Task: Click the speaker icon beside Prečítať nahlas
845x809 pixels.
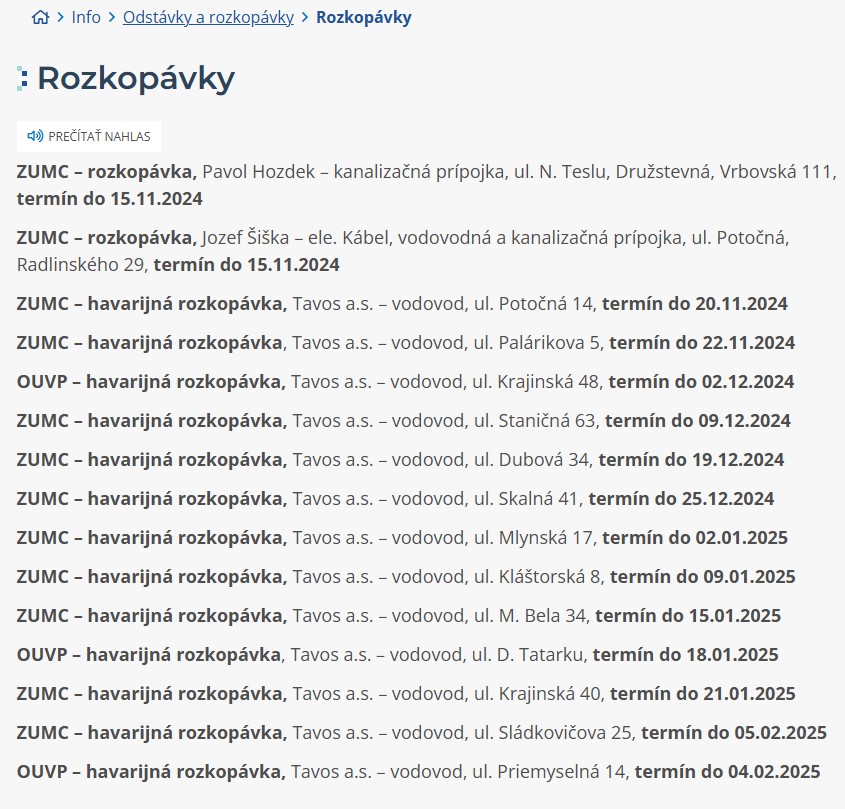Action: (35, 136)
